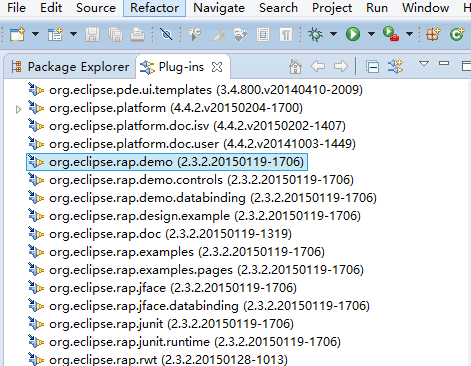
Task: Click the toolbar icon right of the pencil
Action: (240, 34)
